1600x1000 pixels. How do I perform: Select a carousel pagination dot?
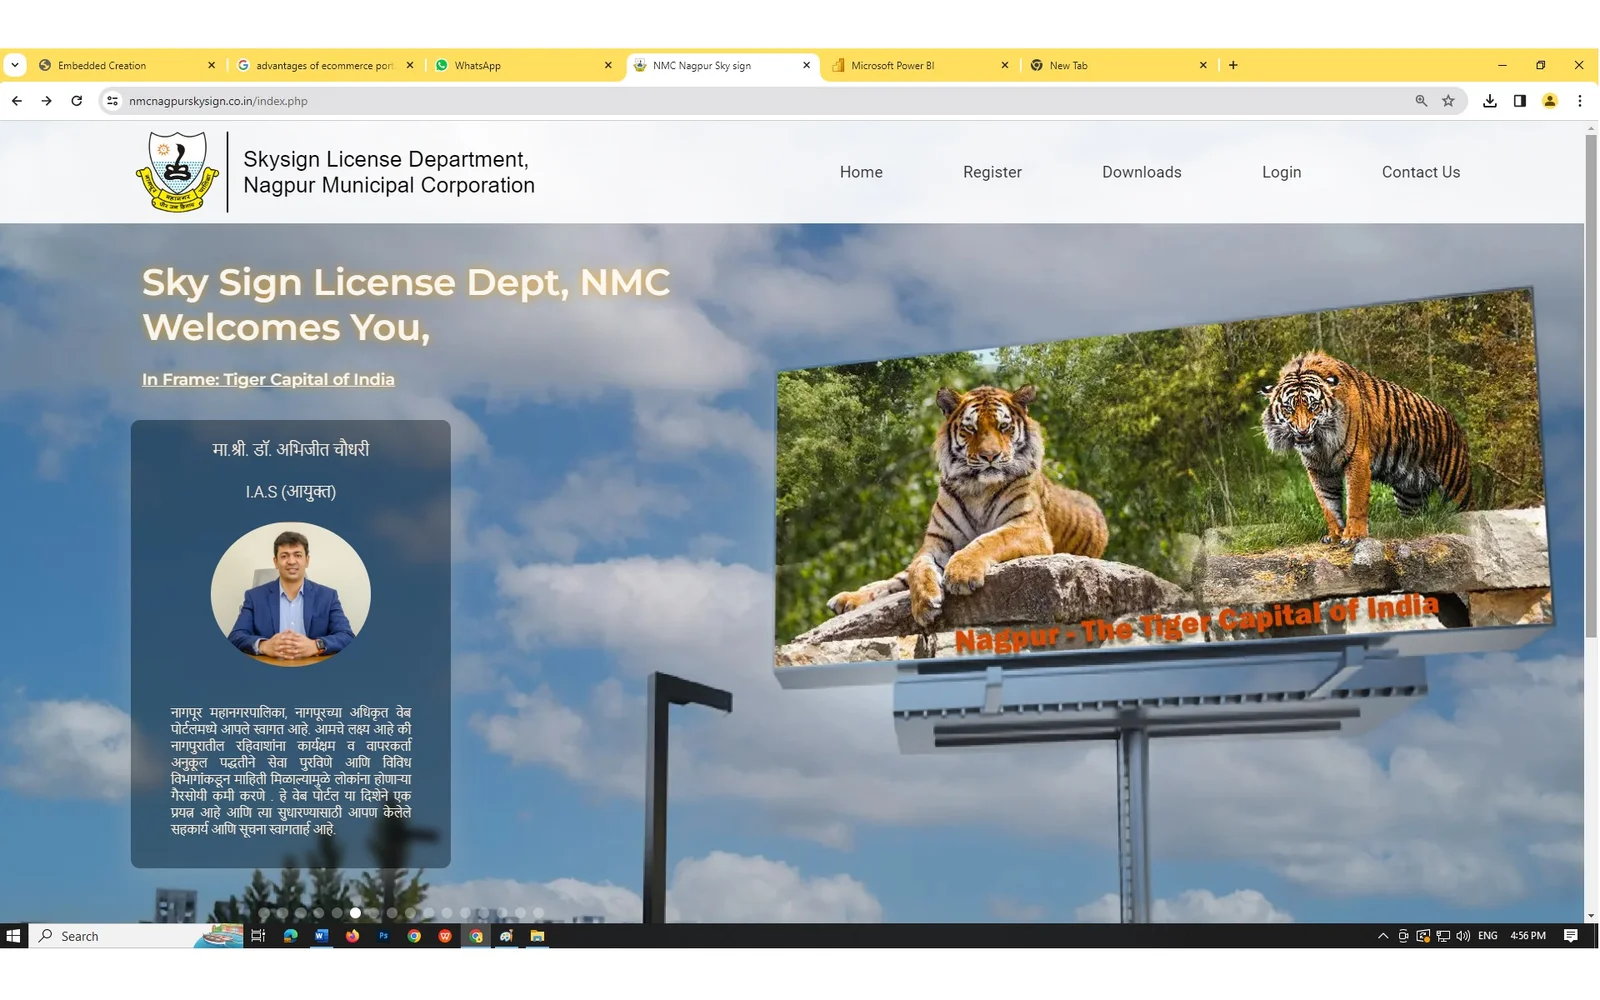click(x=355, y=913)
